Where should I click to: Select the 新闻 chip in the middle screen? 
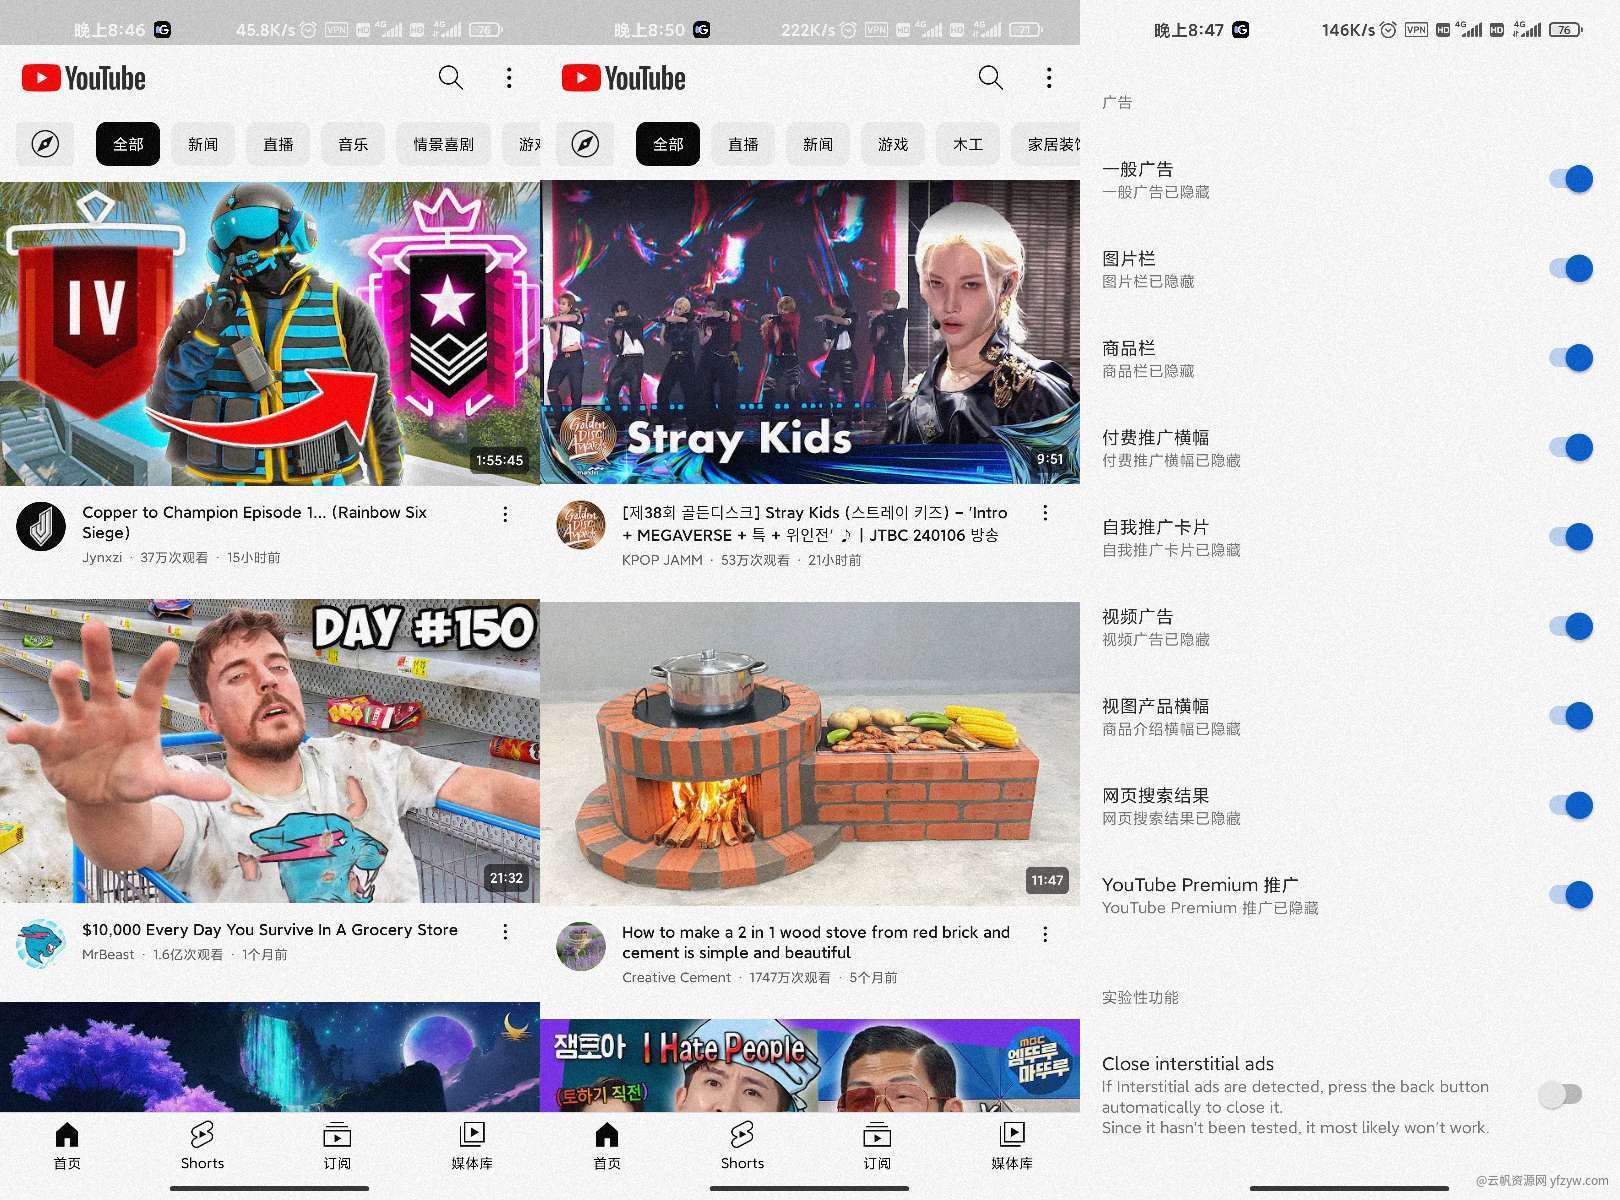tap(818, 144)
